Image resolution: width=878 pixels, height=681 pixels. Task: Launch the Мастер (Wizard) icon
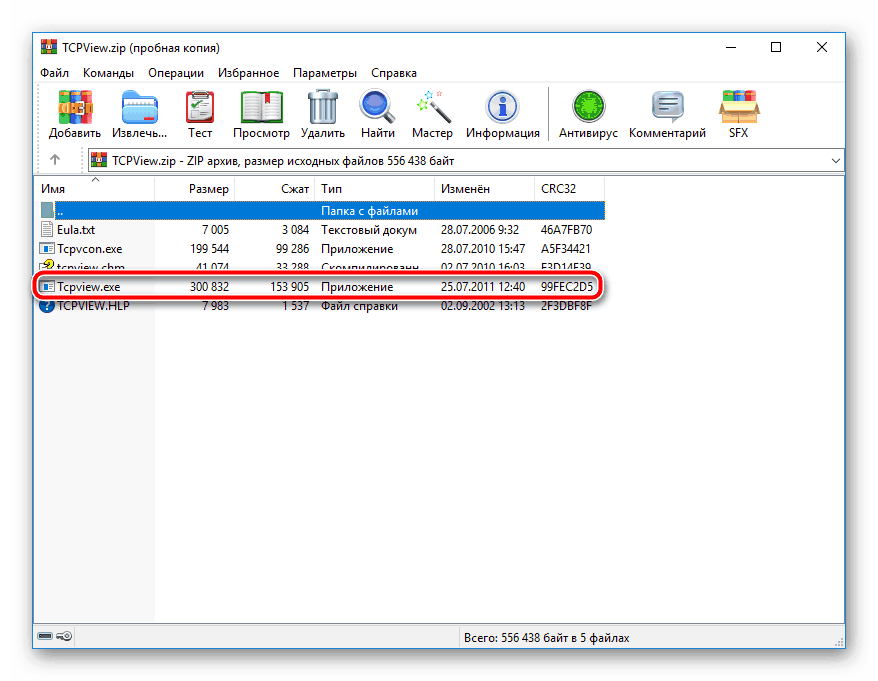pyautogui.click(x=432, y=106)
